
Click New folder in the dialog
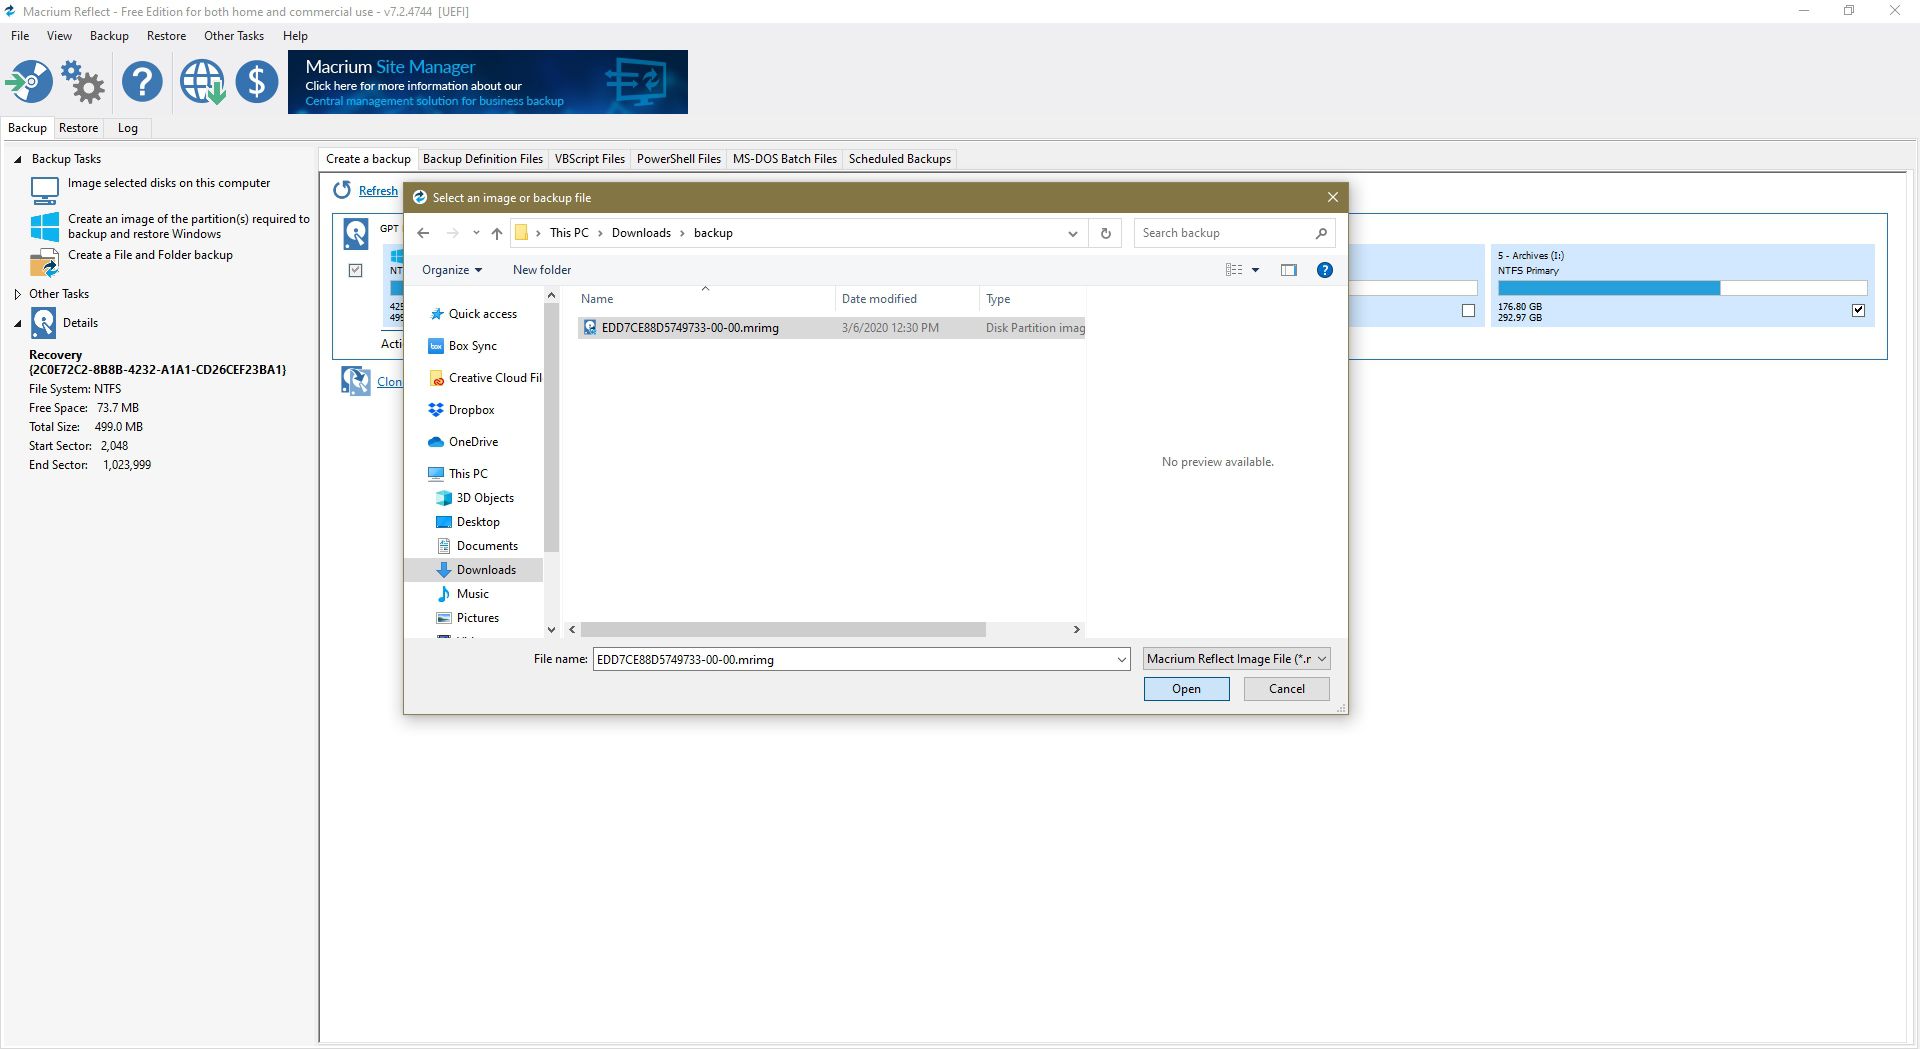click(x=542, y=270)
